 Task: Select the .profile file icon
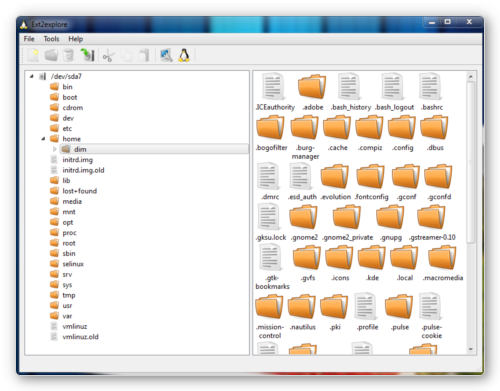pyautogui.click(x=365, y=306)
